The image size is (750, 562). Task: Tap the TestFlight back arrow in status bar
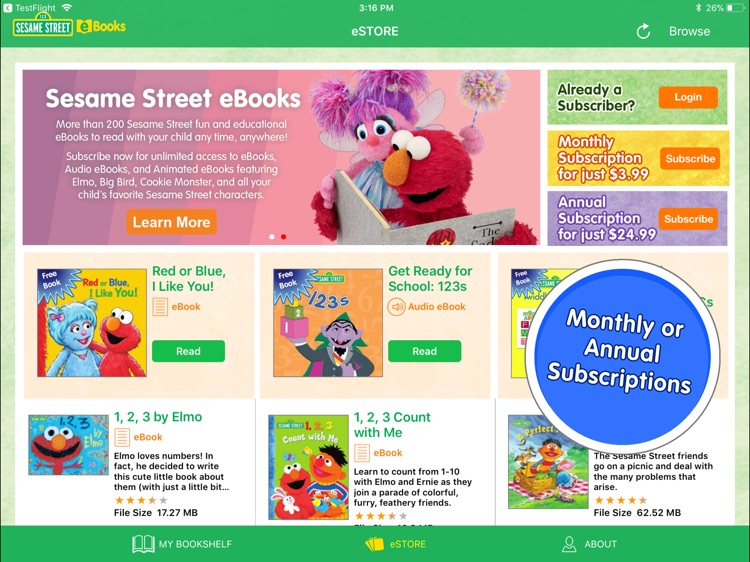(7, 8)
